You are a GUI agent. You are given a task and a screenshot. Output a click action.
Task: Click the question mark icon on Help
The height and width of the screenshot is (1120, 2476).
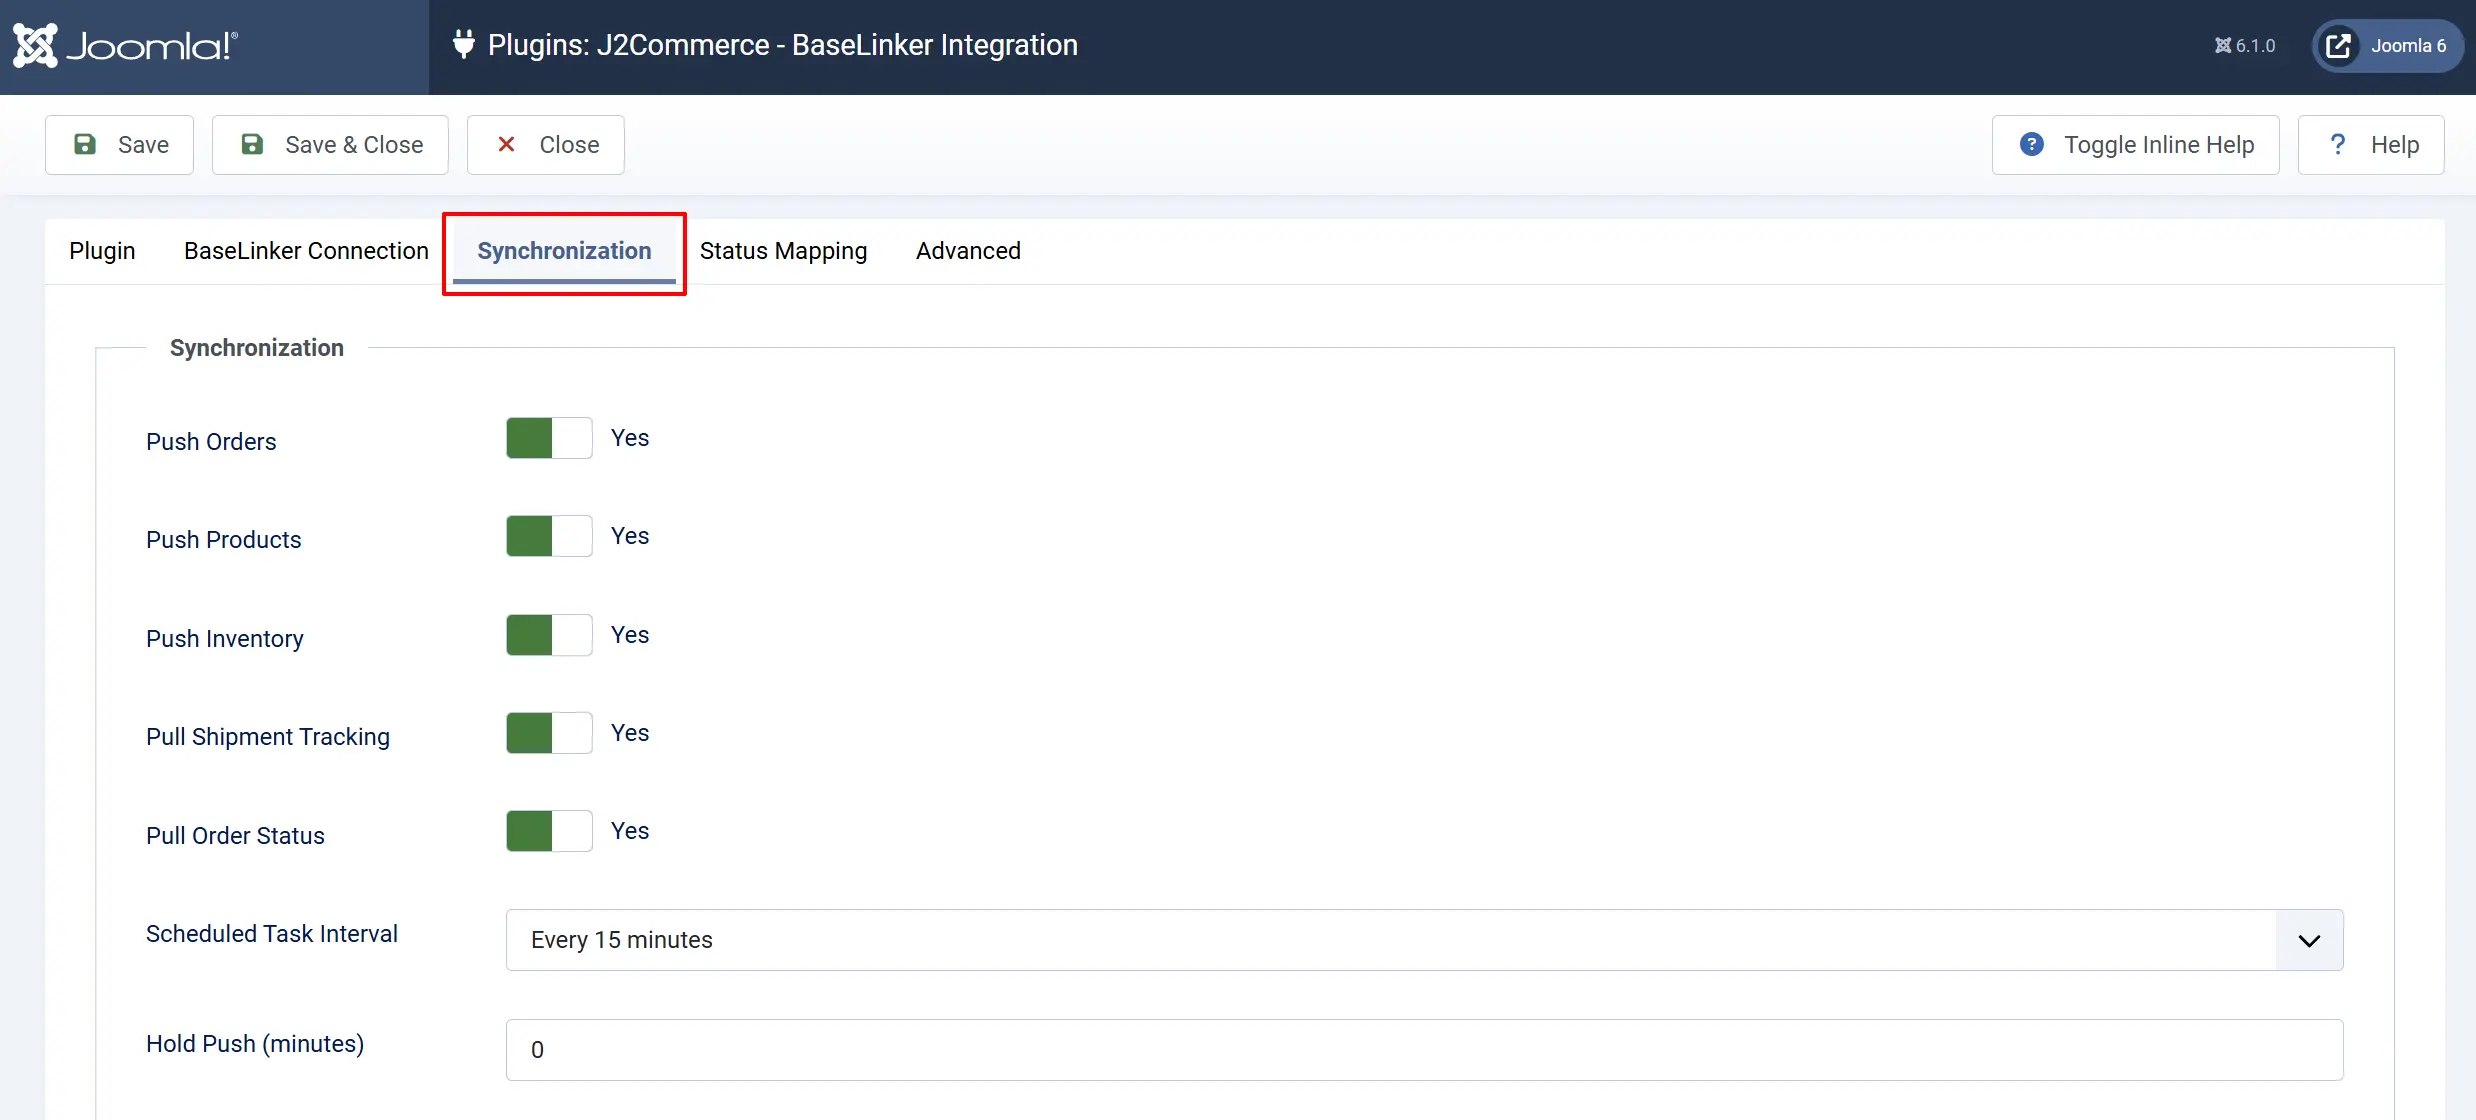tap(2338, 145)
